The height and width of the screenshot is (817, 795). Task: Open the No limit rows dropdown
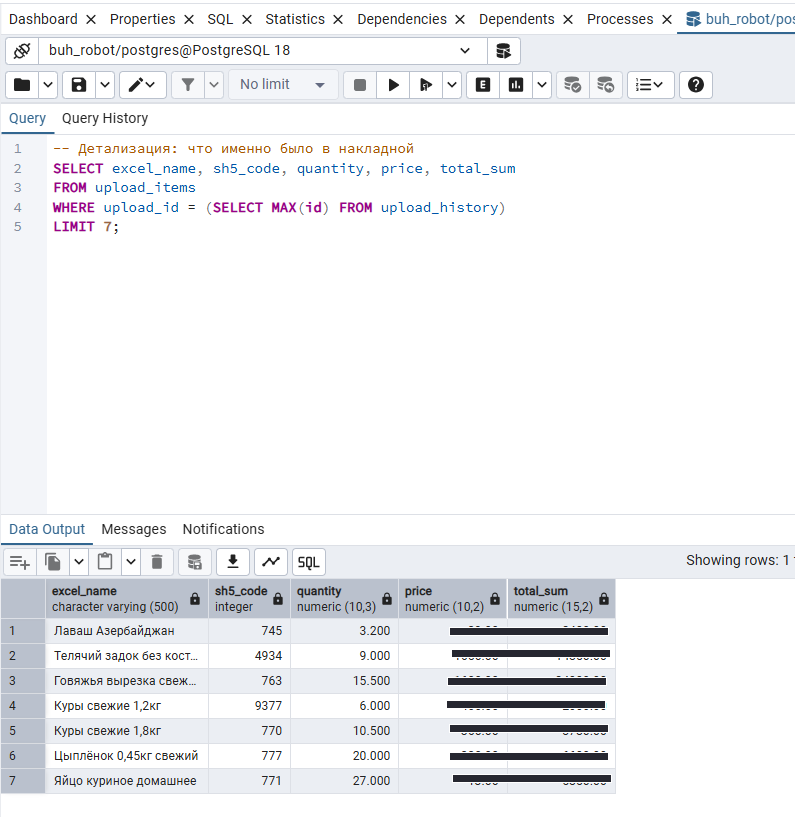click(x=283, y=85)
